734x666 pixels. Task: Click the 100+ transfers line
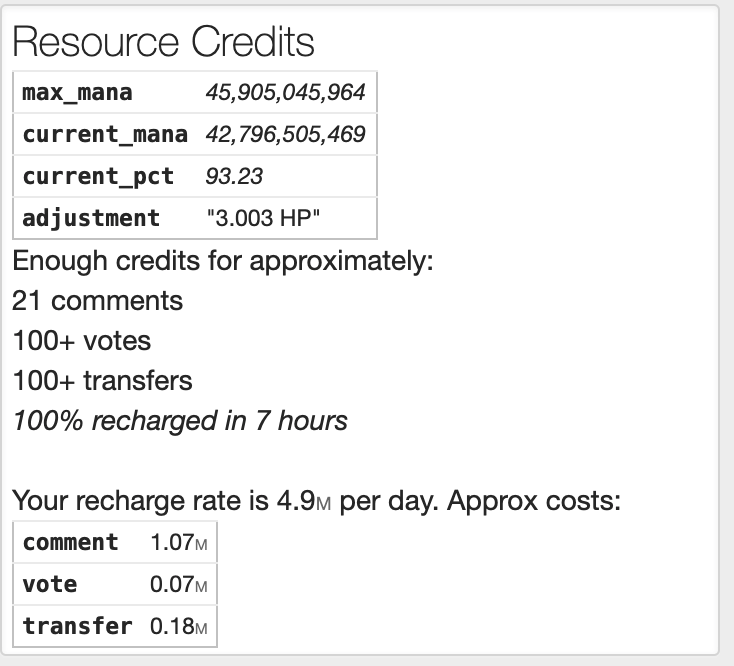tap(102, 381)
